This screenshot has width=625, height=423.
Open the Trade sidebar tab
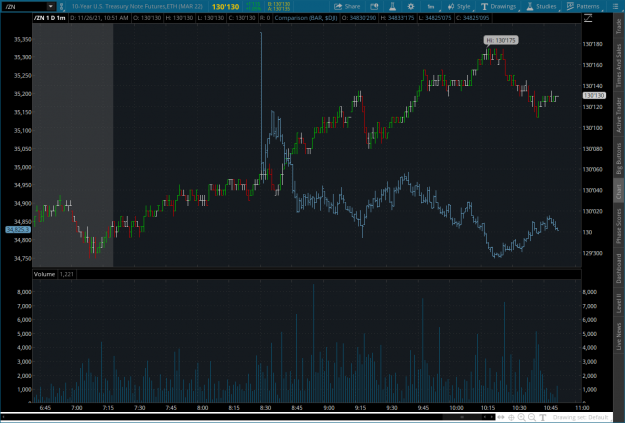point(619,26)
